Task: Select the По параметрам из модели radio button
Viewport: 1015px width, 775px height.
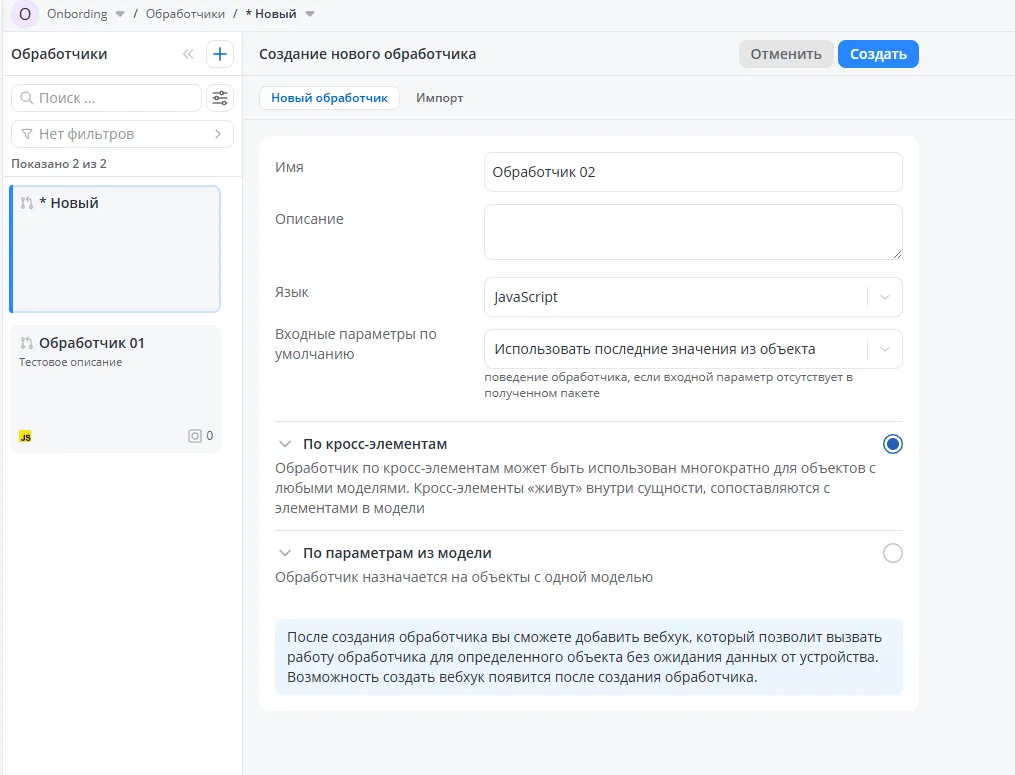Action: click(893, 552)
